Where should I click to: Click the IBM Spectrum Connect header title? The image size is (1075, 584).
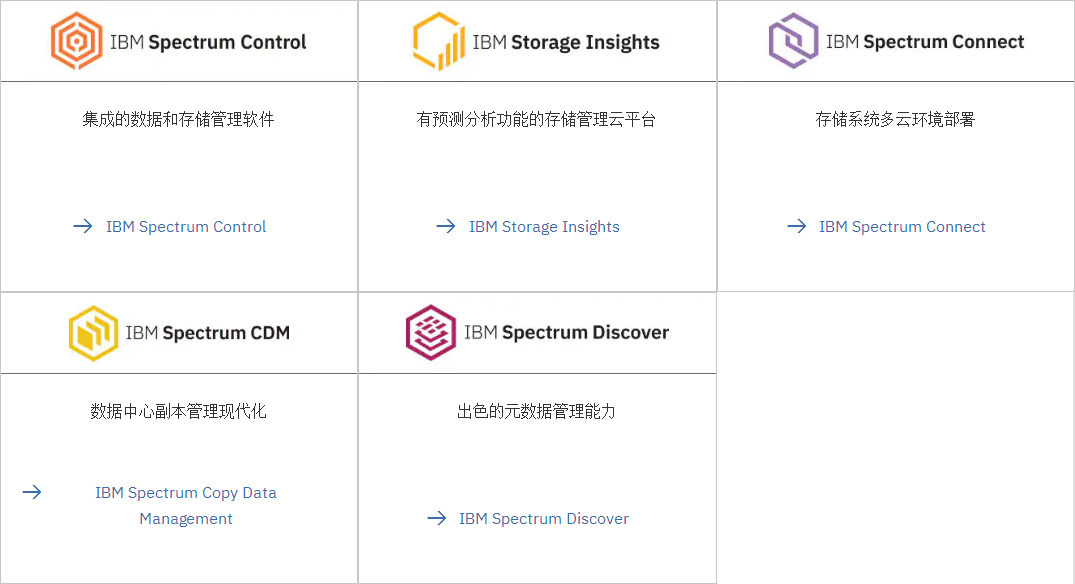(x=925, y=42)
